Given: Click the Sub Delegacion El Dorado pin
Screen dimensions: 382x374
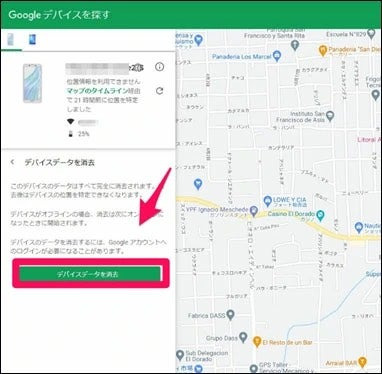Looking at the screenshot, I should tap(180, 355).
